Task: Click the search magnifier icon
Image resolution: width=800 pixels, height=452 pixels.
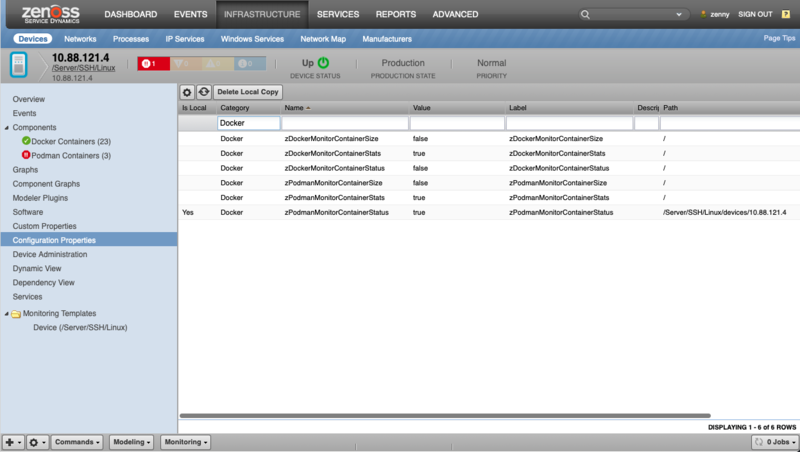Action: pos(585,15)
